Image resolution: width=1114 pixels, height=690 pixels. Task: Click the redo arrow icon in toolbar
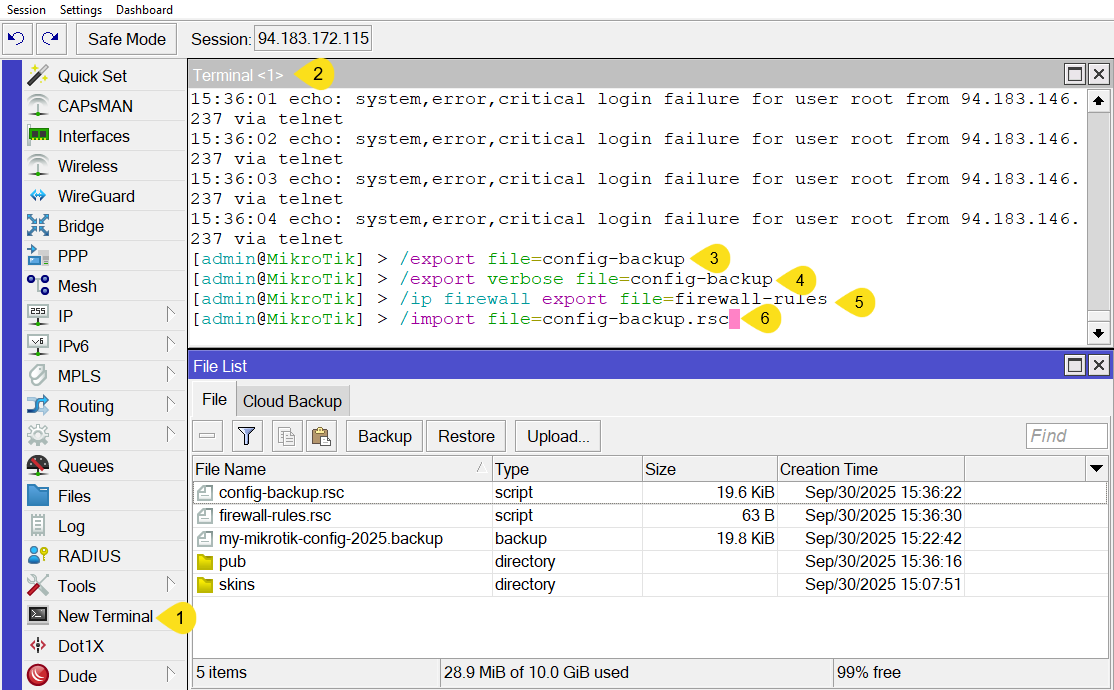click(50, 39)
